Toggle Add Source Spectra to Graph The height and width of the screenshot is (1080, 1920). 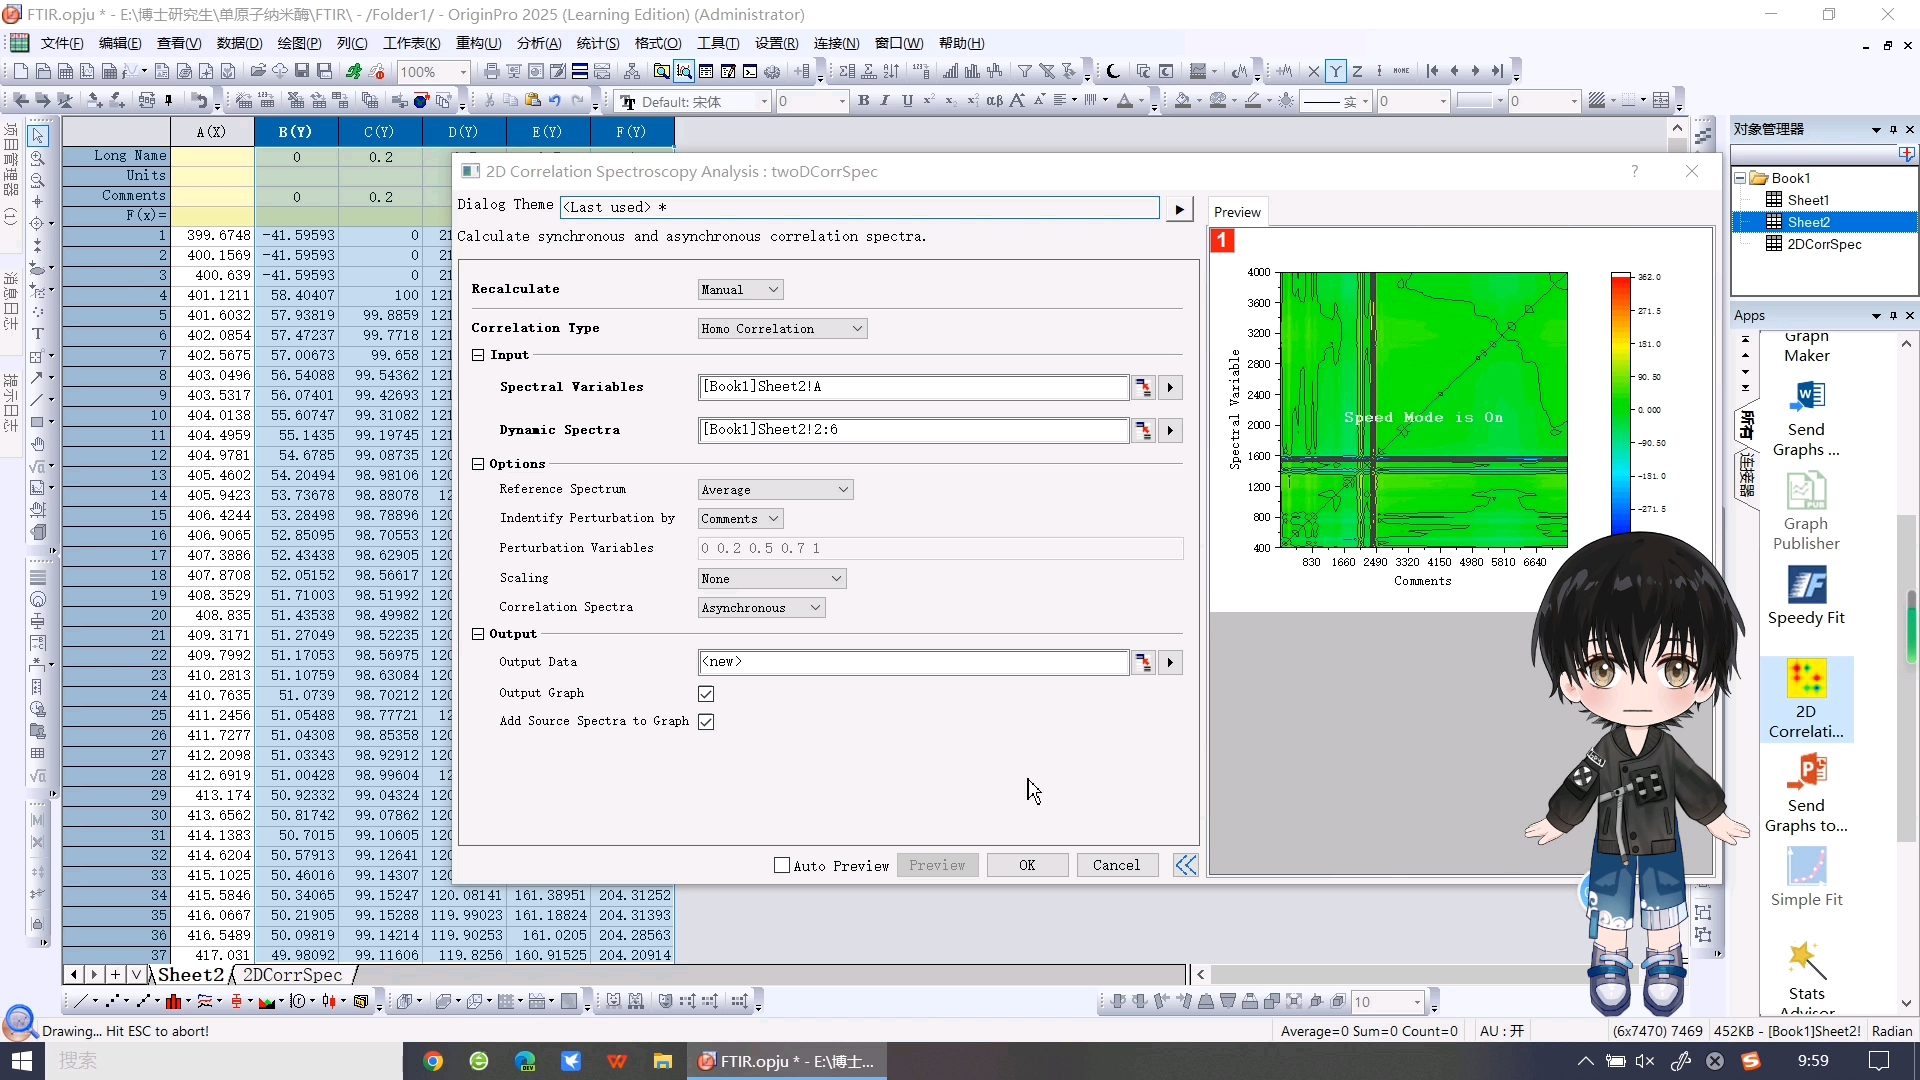[706, 722]
